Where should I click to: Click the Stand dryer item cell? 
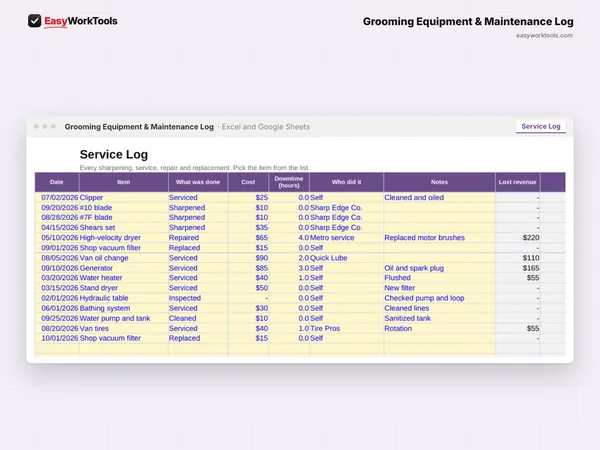[124, 288]
